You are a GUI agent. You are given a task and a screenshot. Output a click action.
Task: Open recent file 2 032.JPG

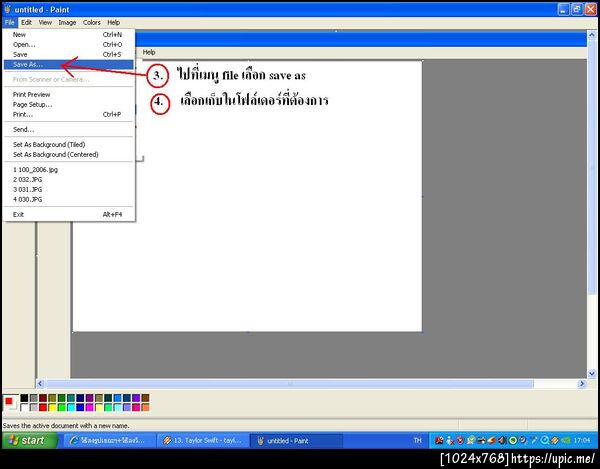(69, 179)
